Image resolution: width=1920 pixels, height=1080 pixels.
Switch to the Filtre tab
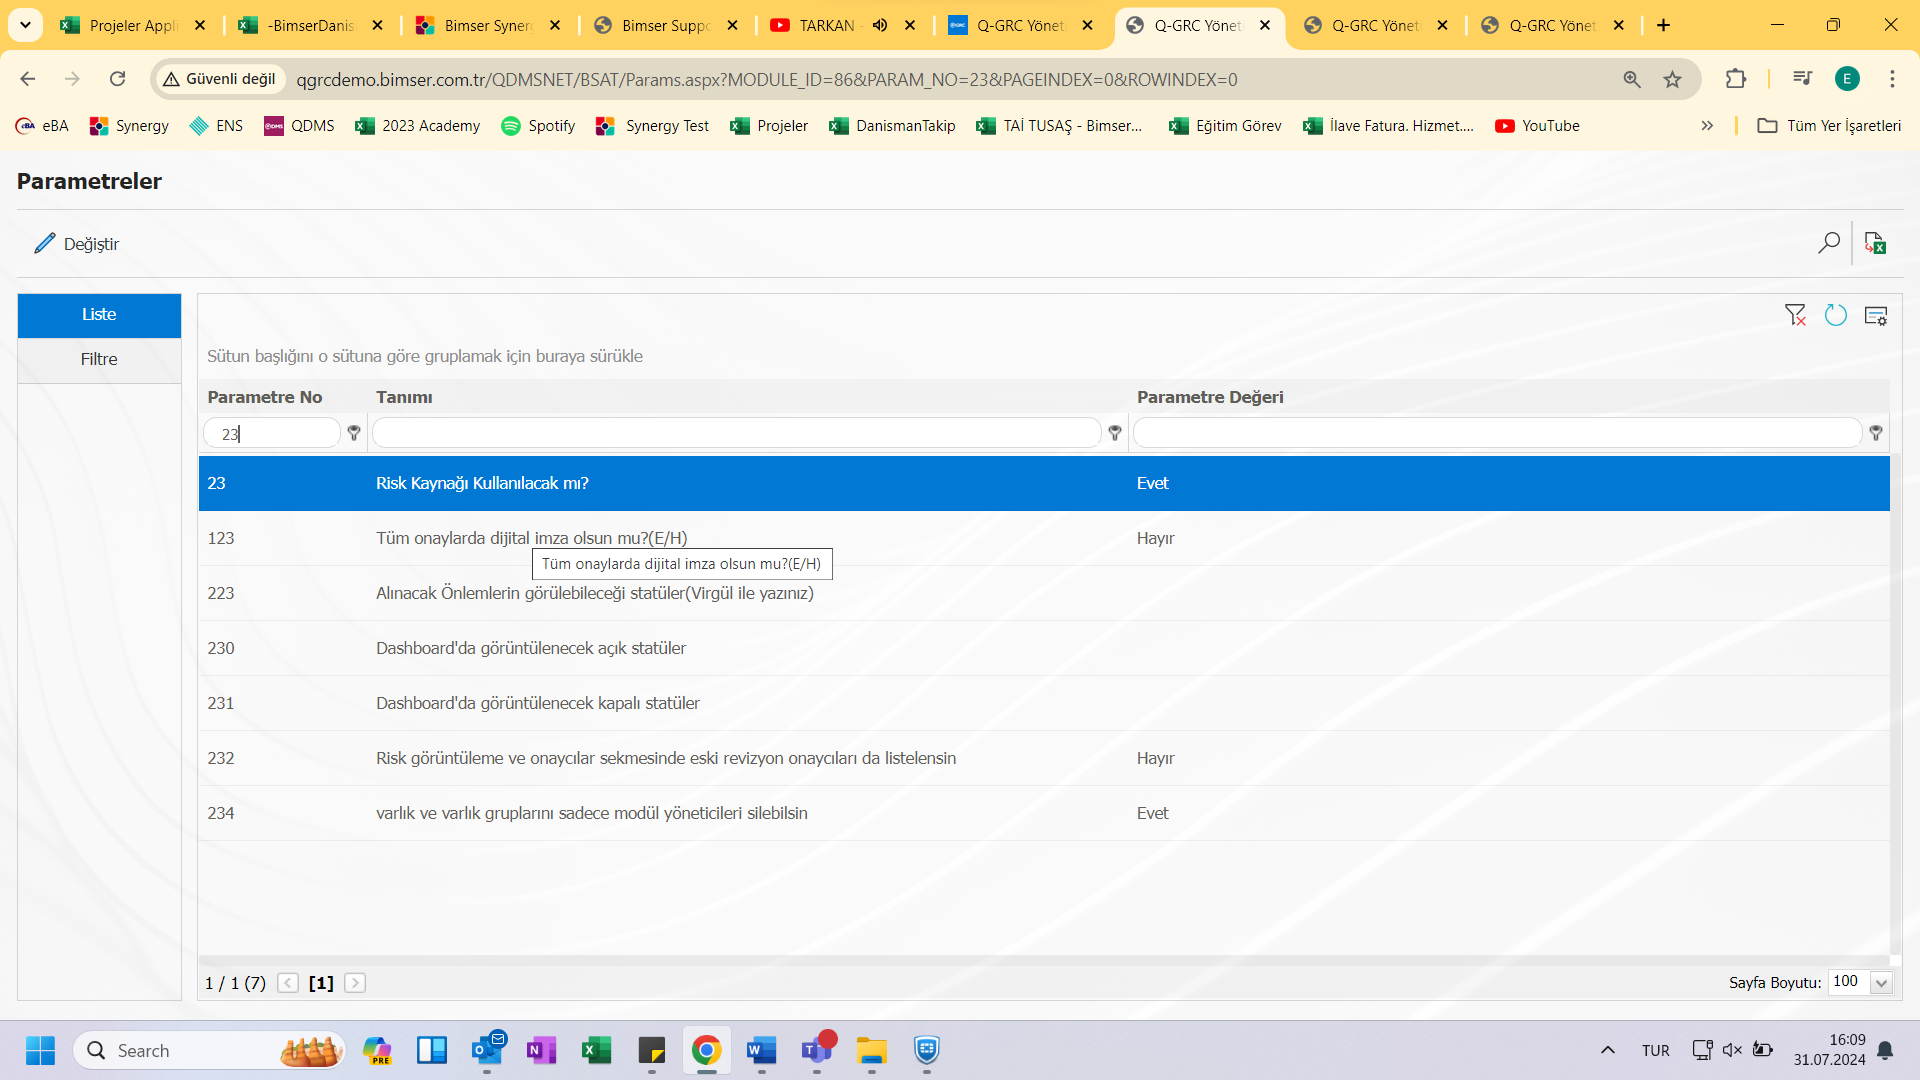[99, 360]
